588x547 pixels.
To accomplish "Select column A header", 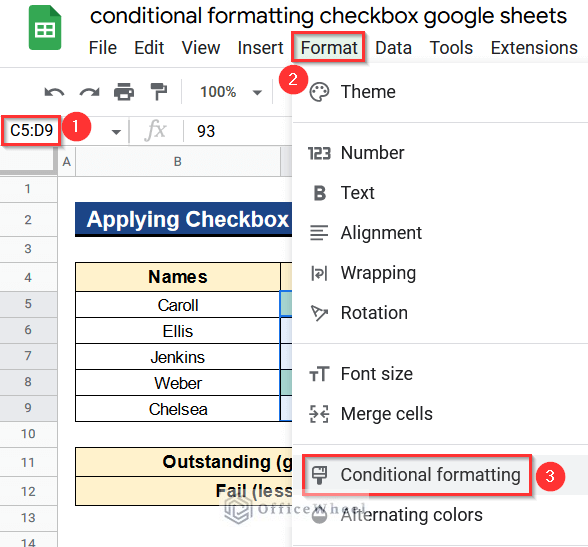I will pos(67,162).
